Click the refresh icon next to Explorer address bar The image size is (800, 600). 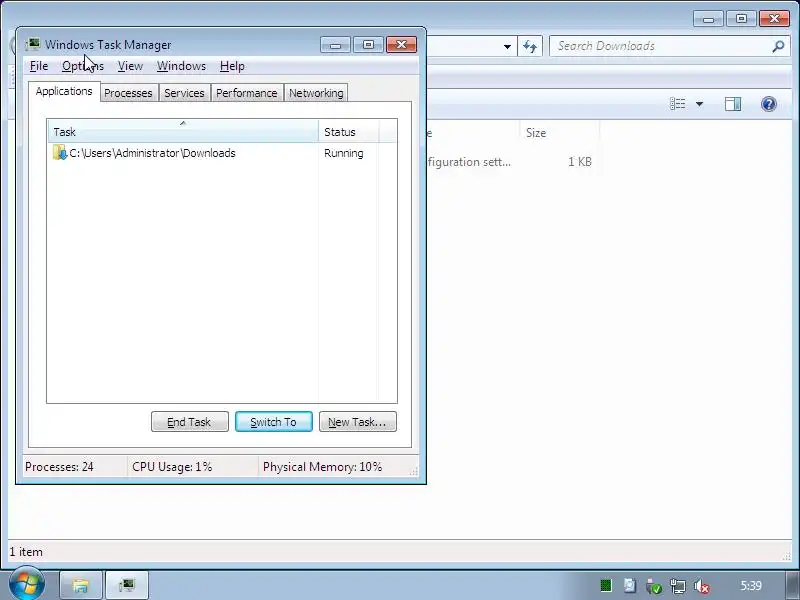tap(530, 46)
